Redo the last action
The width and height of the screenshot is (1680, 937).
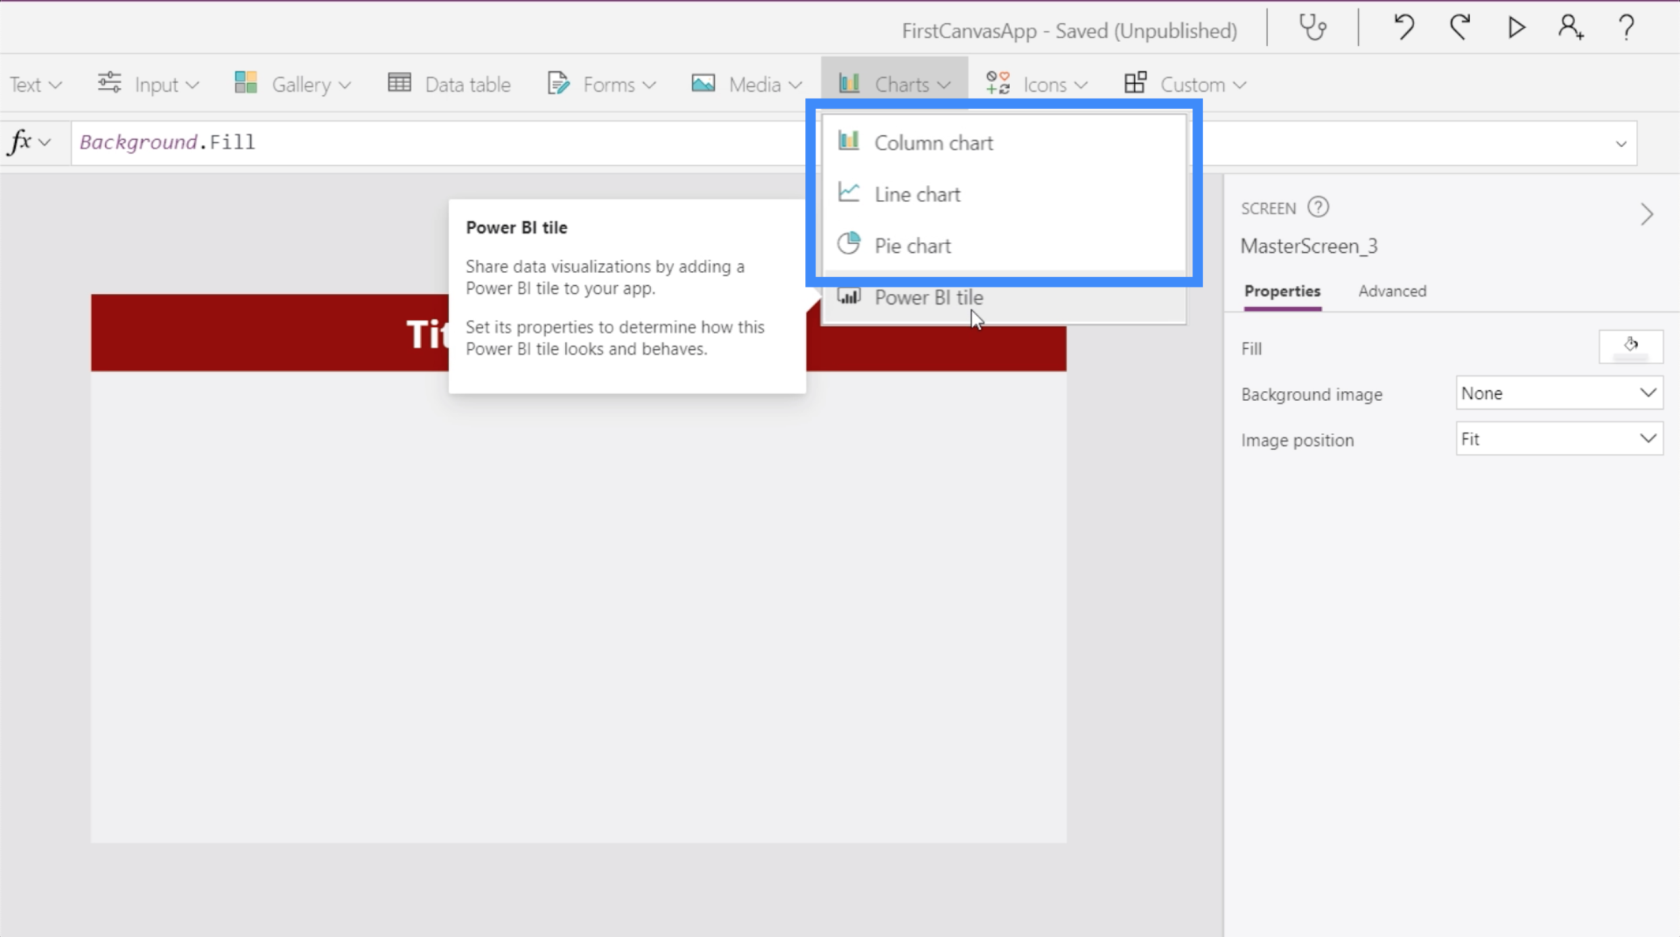point(1460,28)
